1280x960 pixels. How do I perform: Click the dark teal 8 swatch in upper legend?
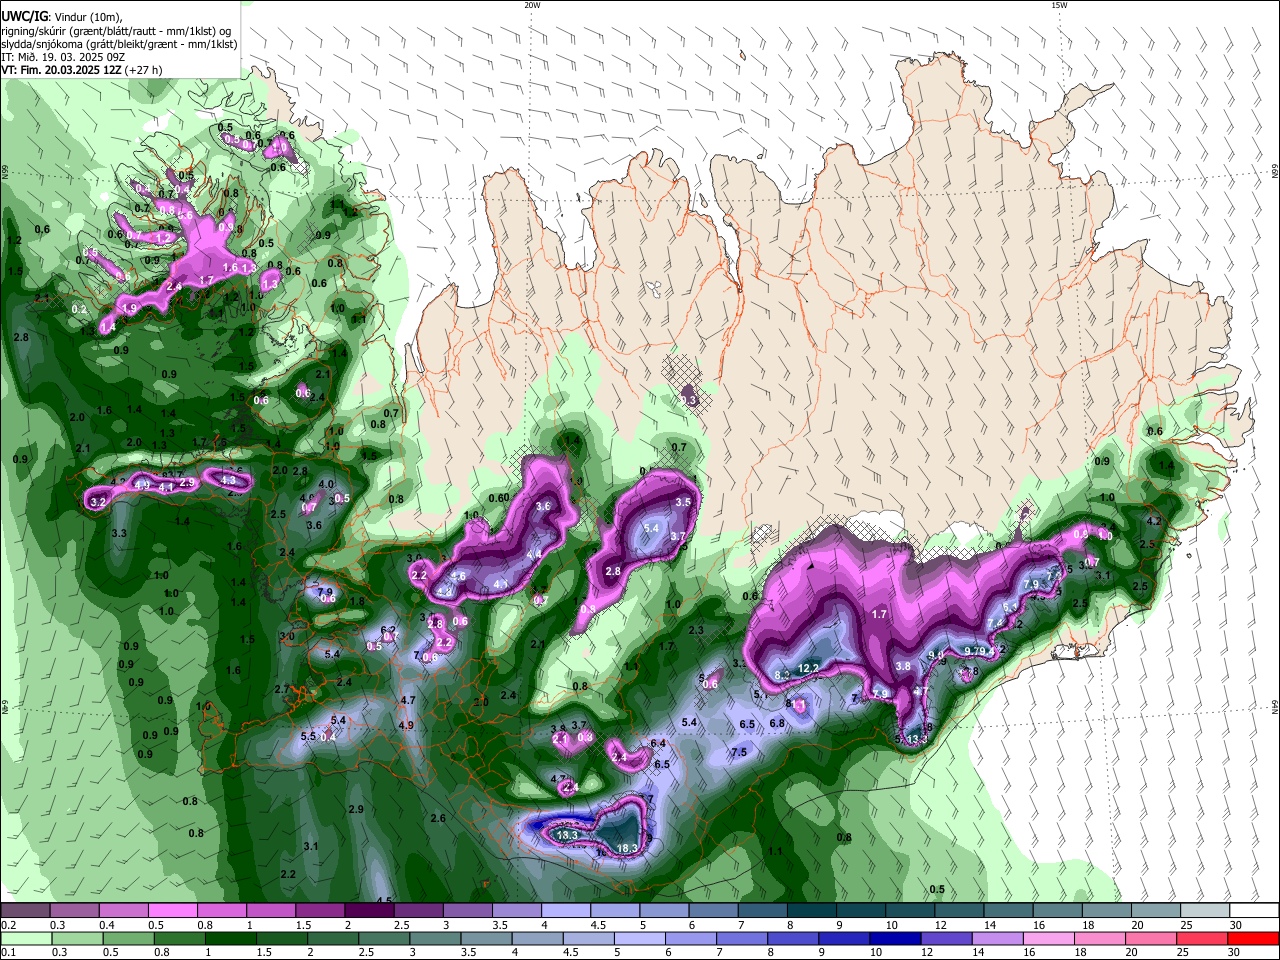812,910
